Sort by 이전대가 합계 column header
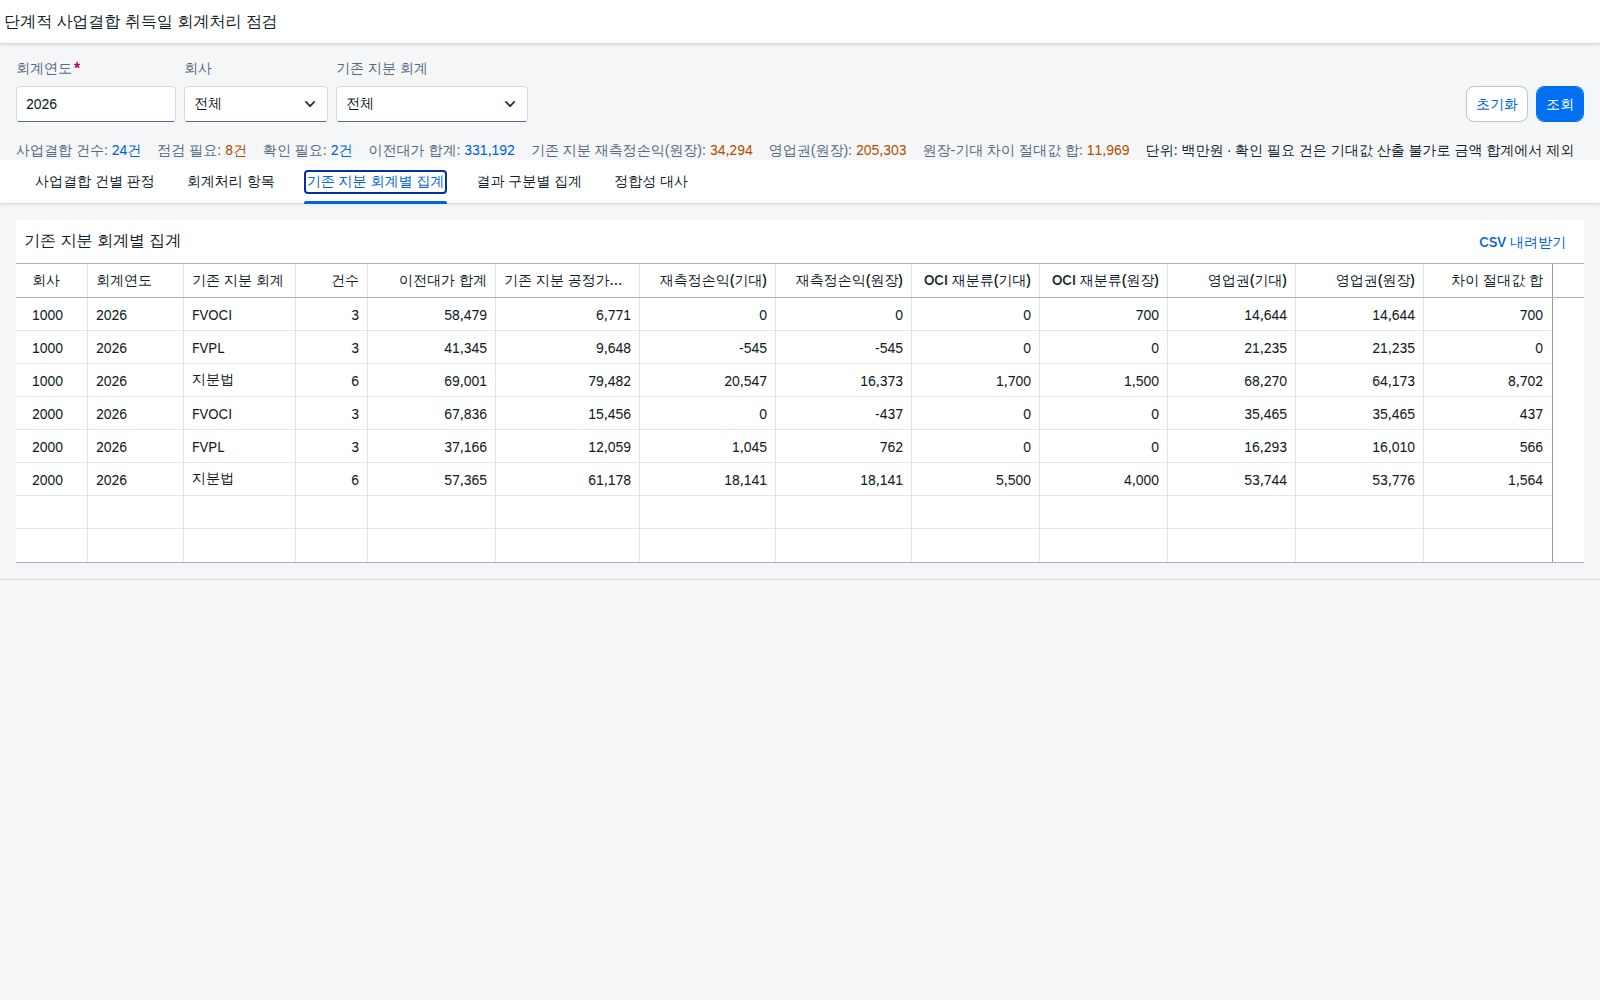This screenshot has height=1000, width=1600. tap(432, 281)
